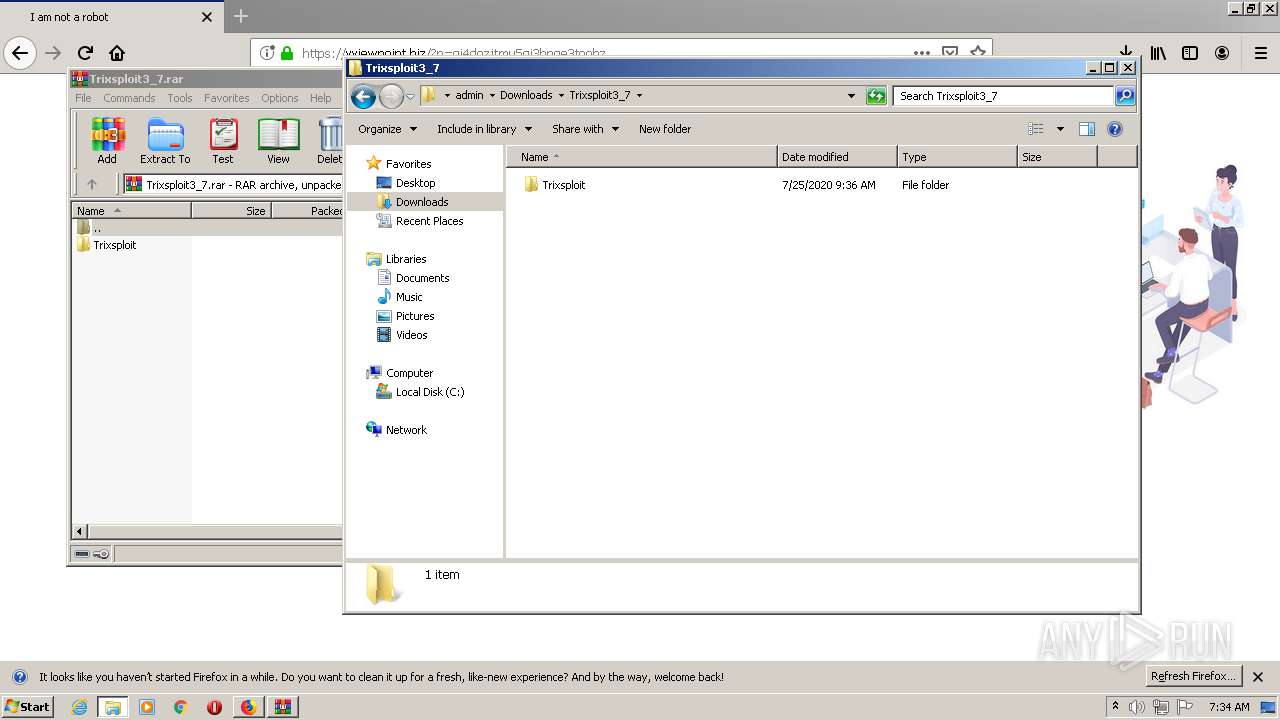Expand the breadcrumb arrow after Downloads
This screenshot has height=720, width=1280.
coord(561,96)
